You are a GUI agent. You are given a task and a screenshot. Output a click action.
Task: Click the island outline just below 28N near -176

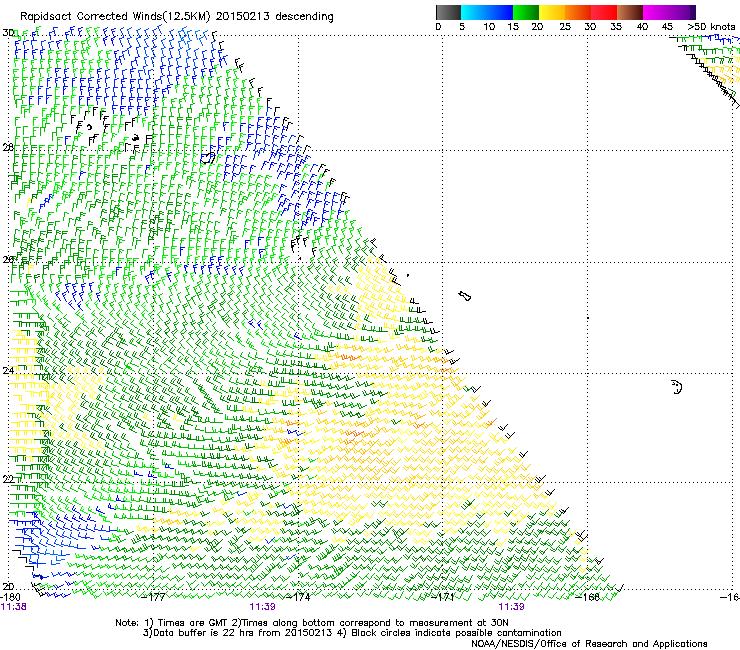click(x=208, y=158)
